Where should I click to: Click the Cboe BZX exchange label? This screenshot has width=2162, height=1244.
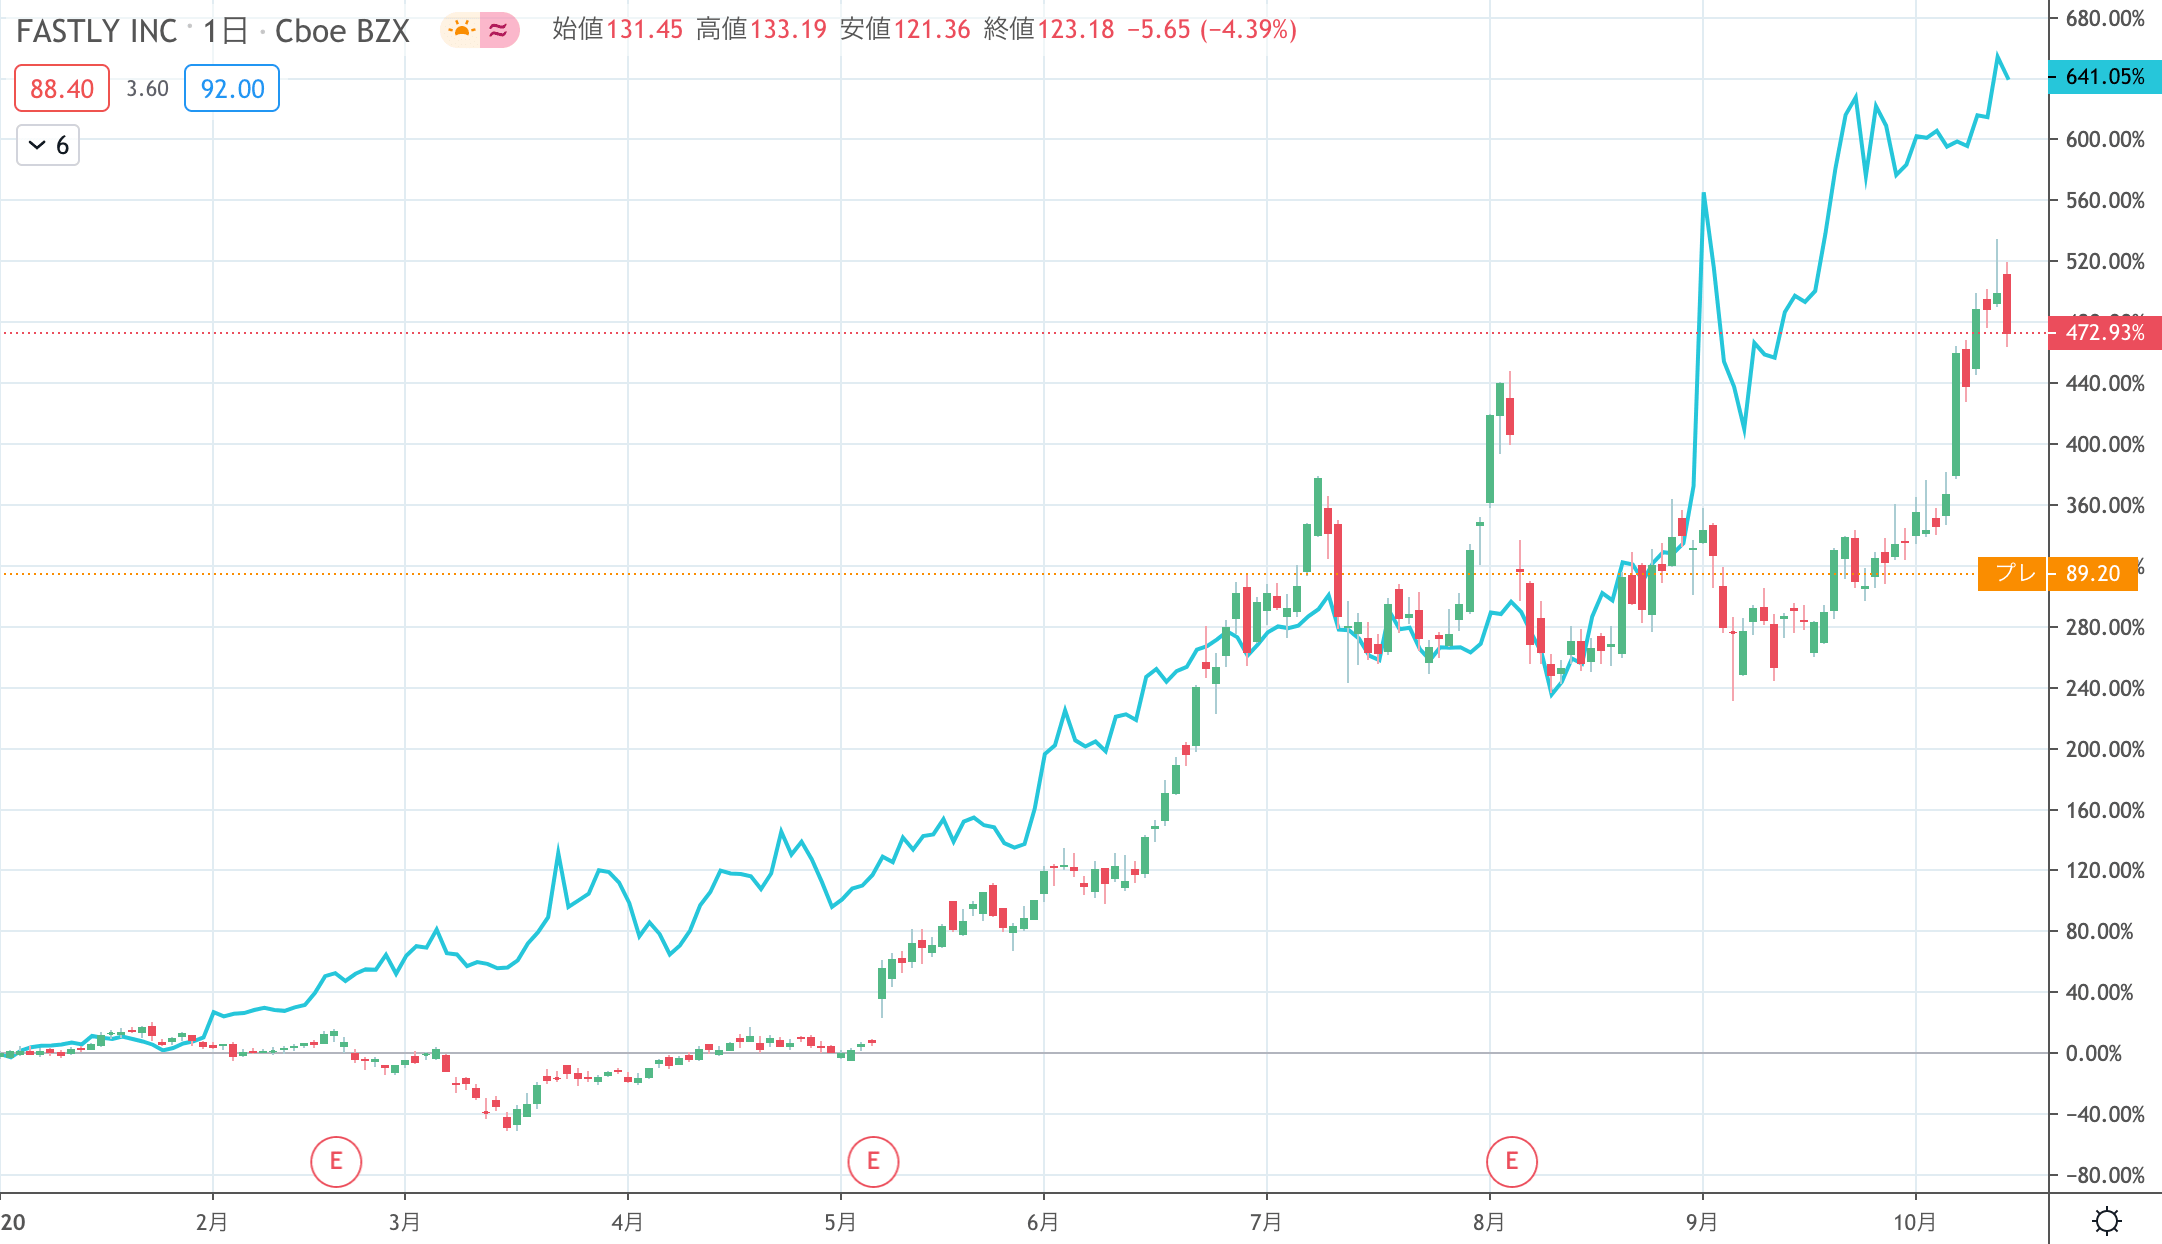tap(342, 31)
